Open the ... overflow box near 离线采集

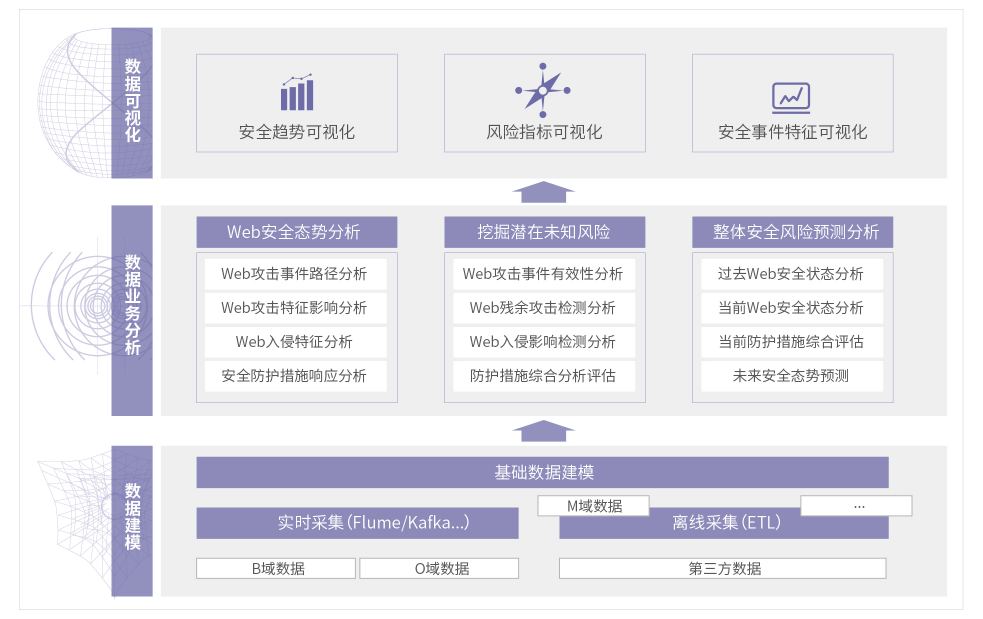858,505
